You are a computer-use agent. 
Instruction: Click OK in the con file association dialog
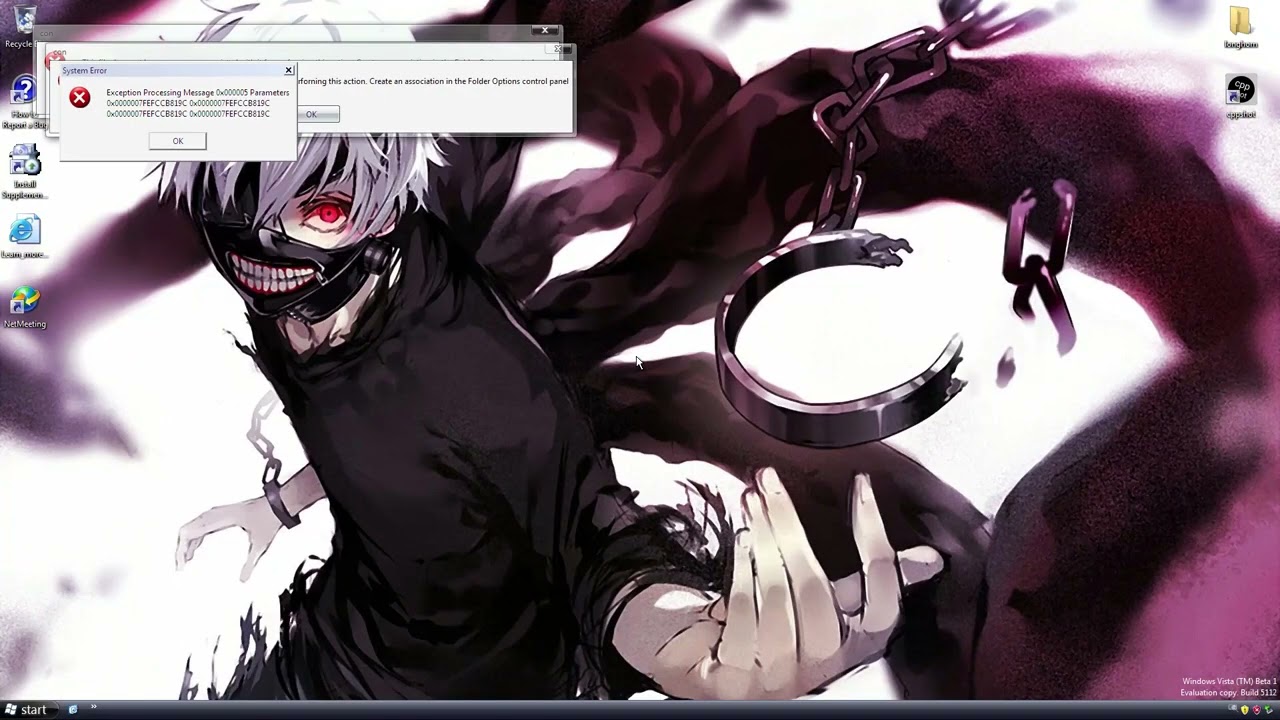tap(318, 114)
